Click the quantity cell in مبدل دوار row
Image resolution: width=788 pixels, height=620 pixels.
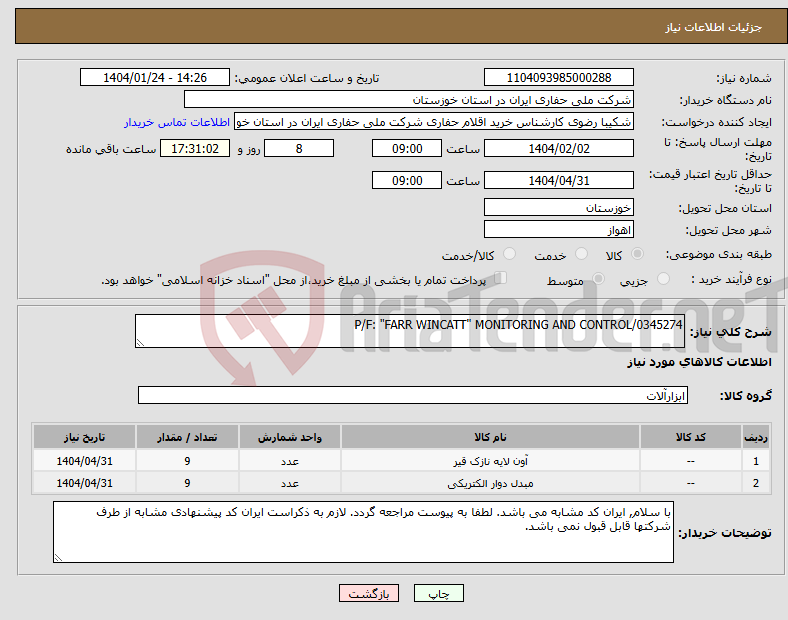[x=187, y=483]
